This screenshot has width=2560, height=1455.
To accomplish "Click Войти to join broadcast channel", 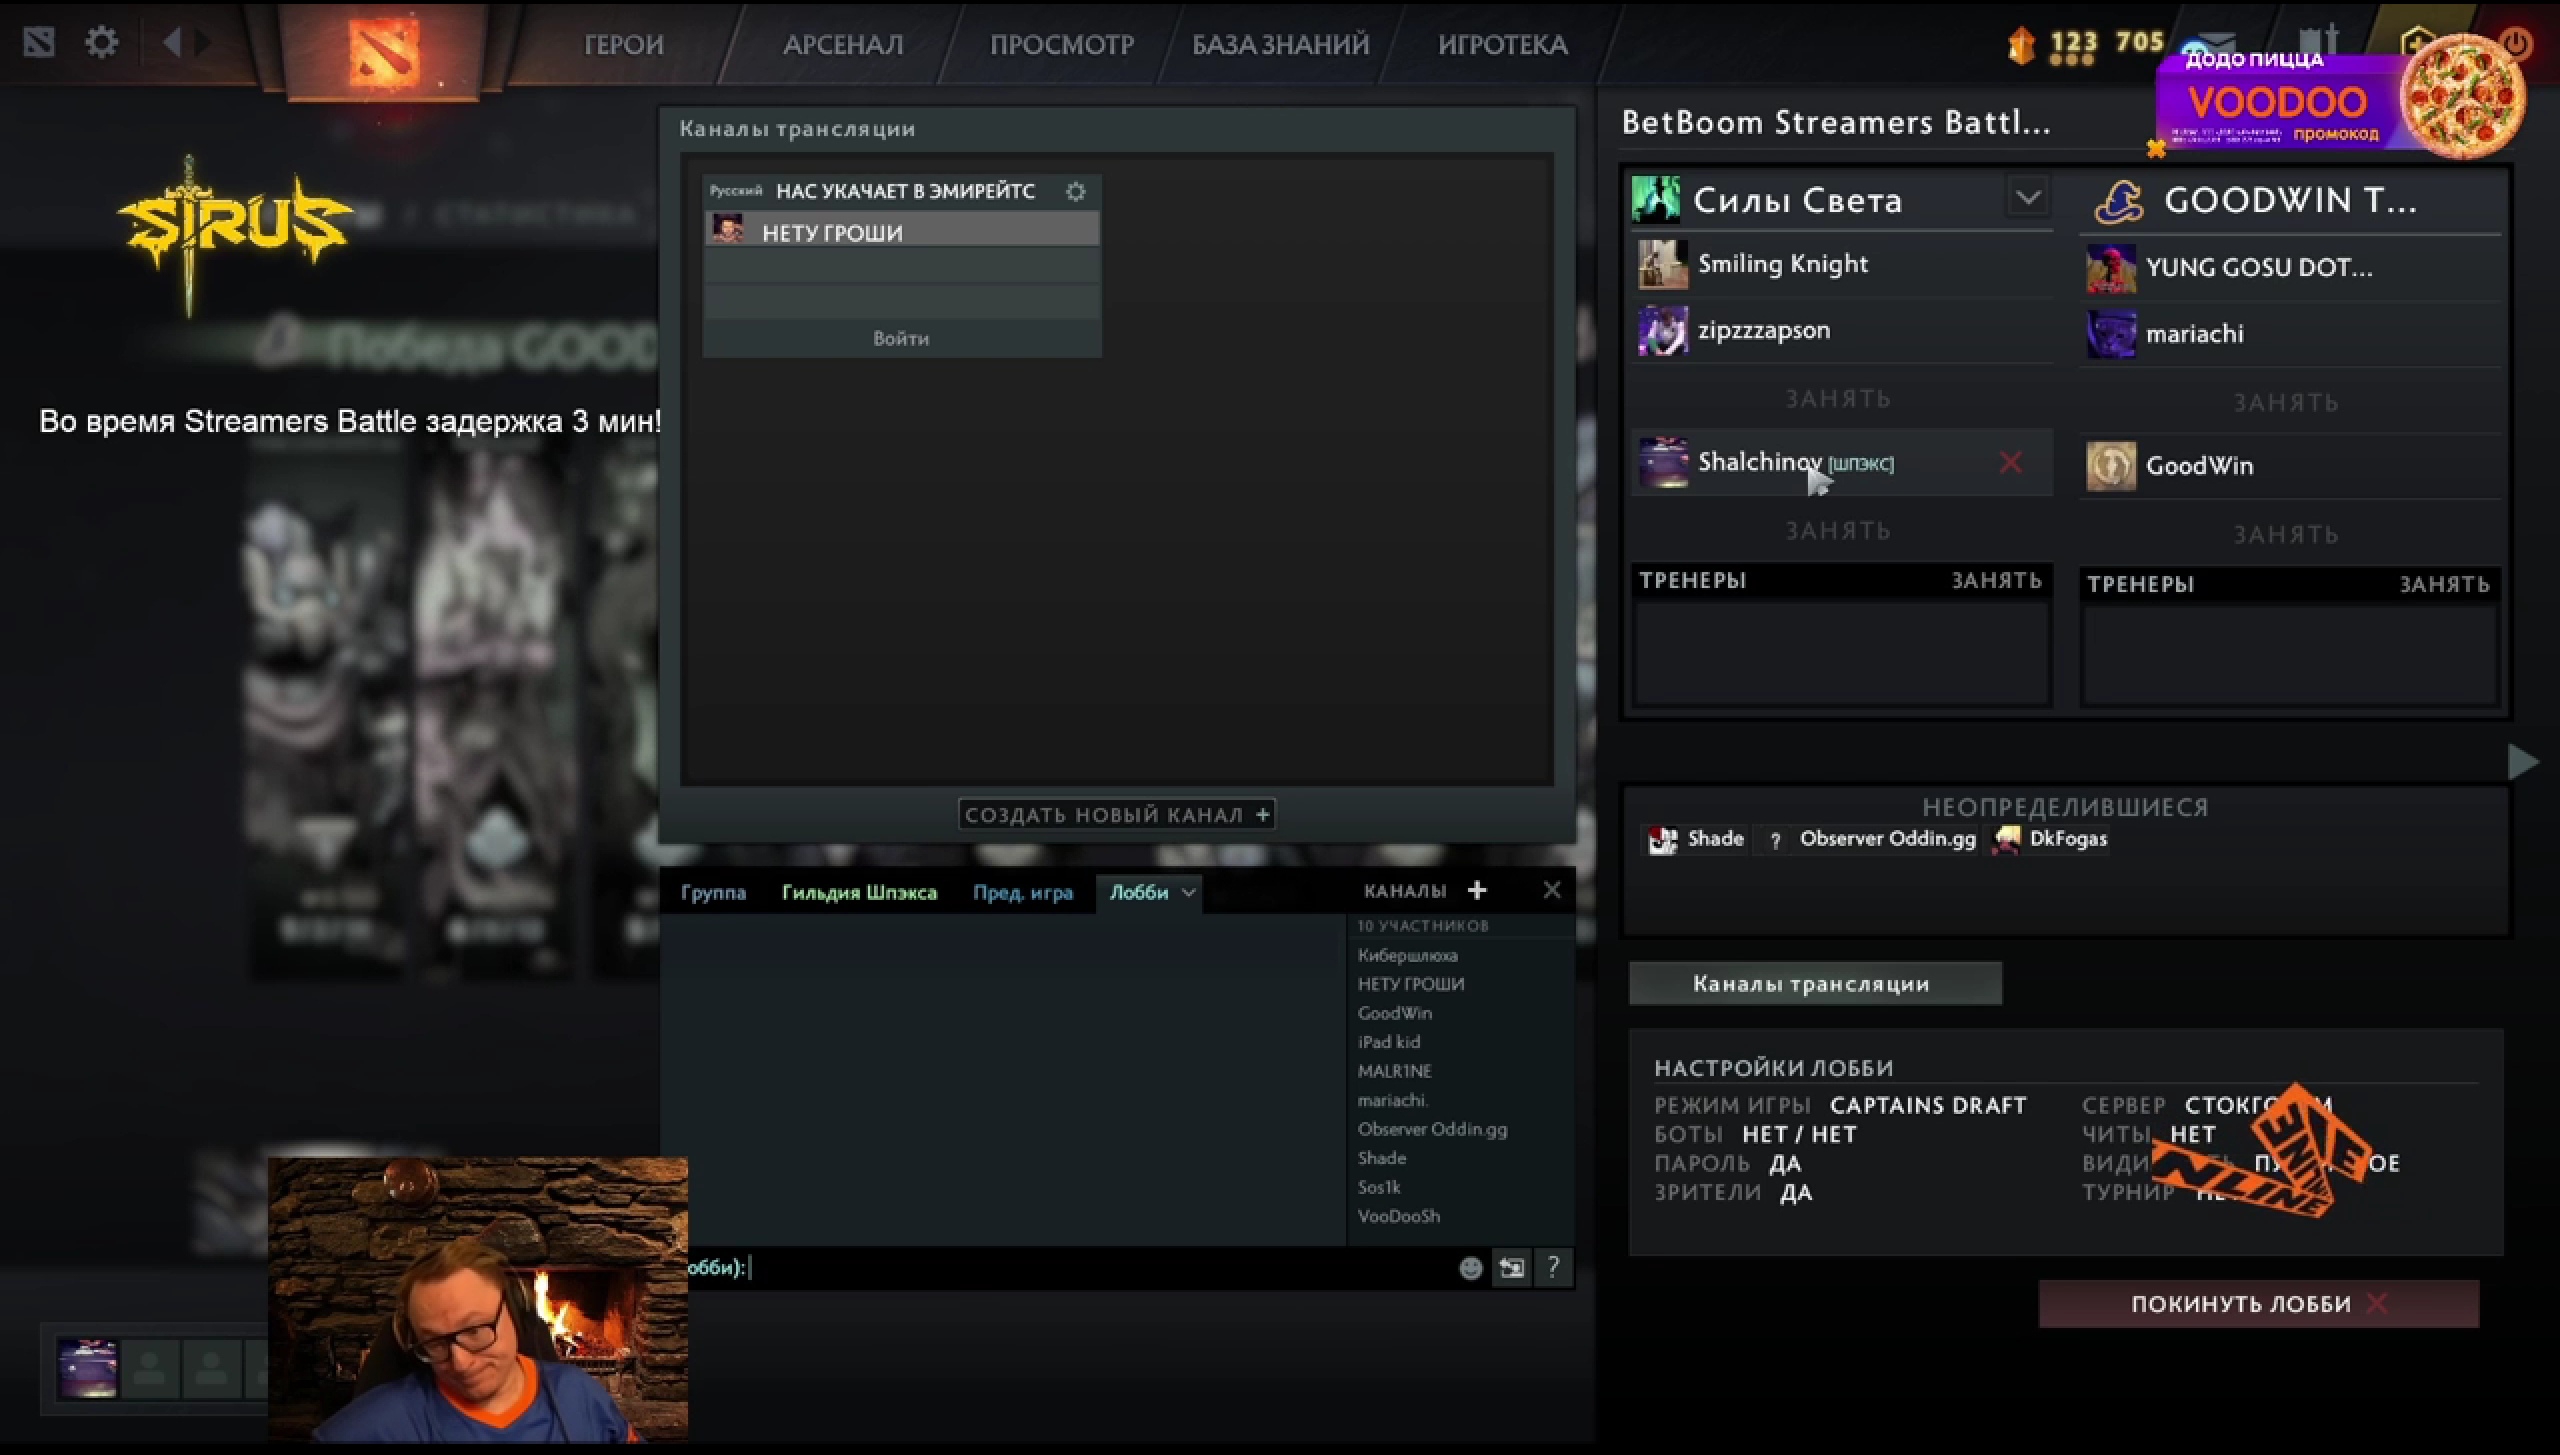I will pyautogui.click(x=901, y=339).
